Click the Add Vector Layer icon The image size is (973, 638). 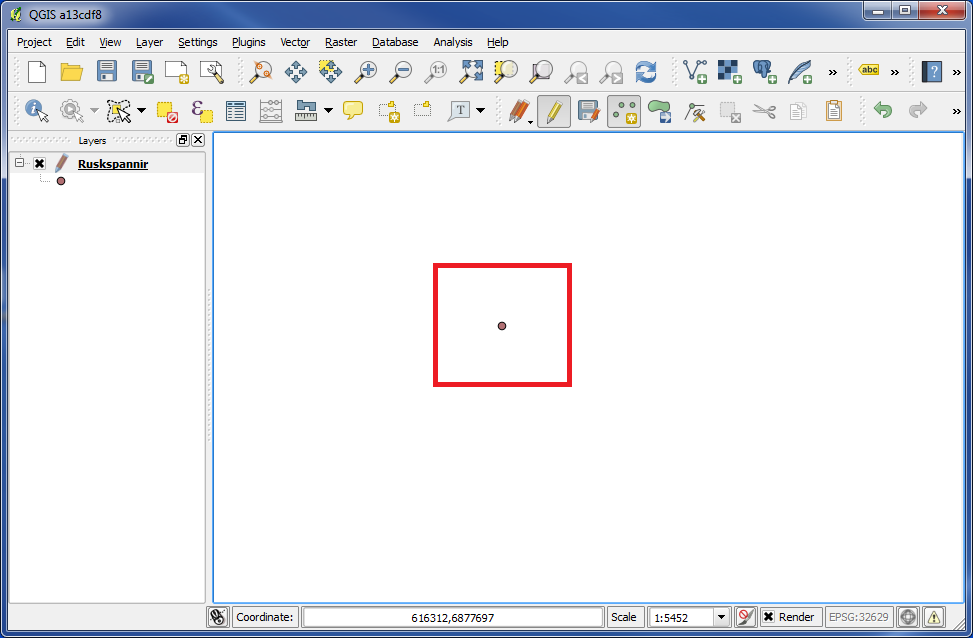coord(695,72)
